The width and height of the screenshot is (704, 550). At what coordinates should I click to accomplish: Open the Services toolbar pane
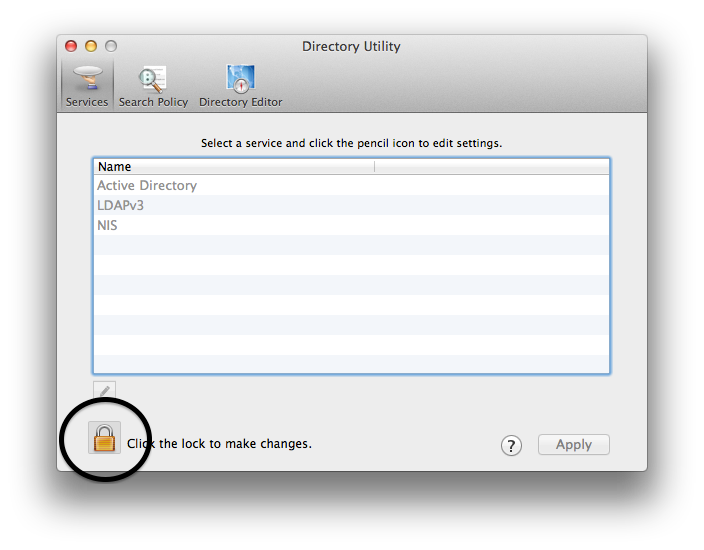click(87, 84)
